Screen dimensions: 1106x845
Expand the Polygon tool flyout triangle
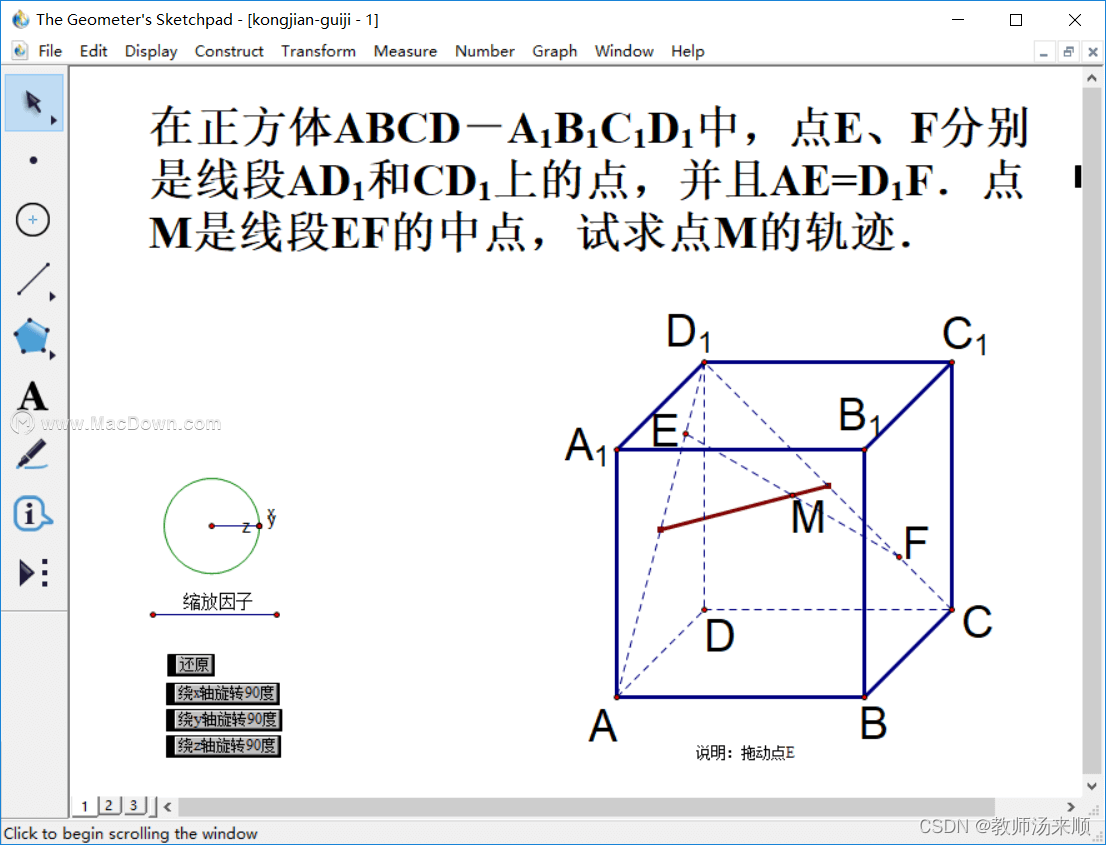(53, 355)
